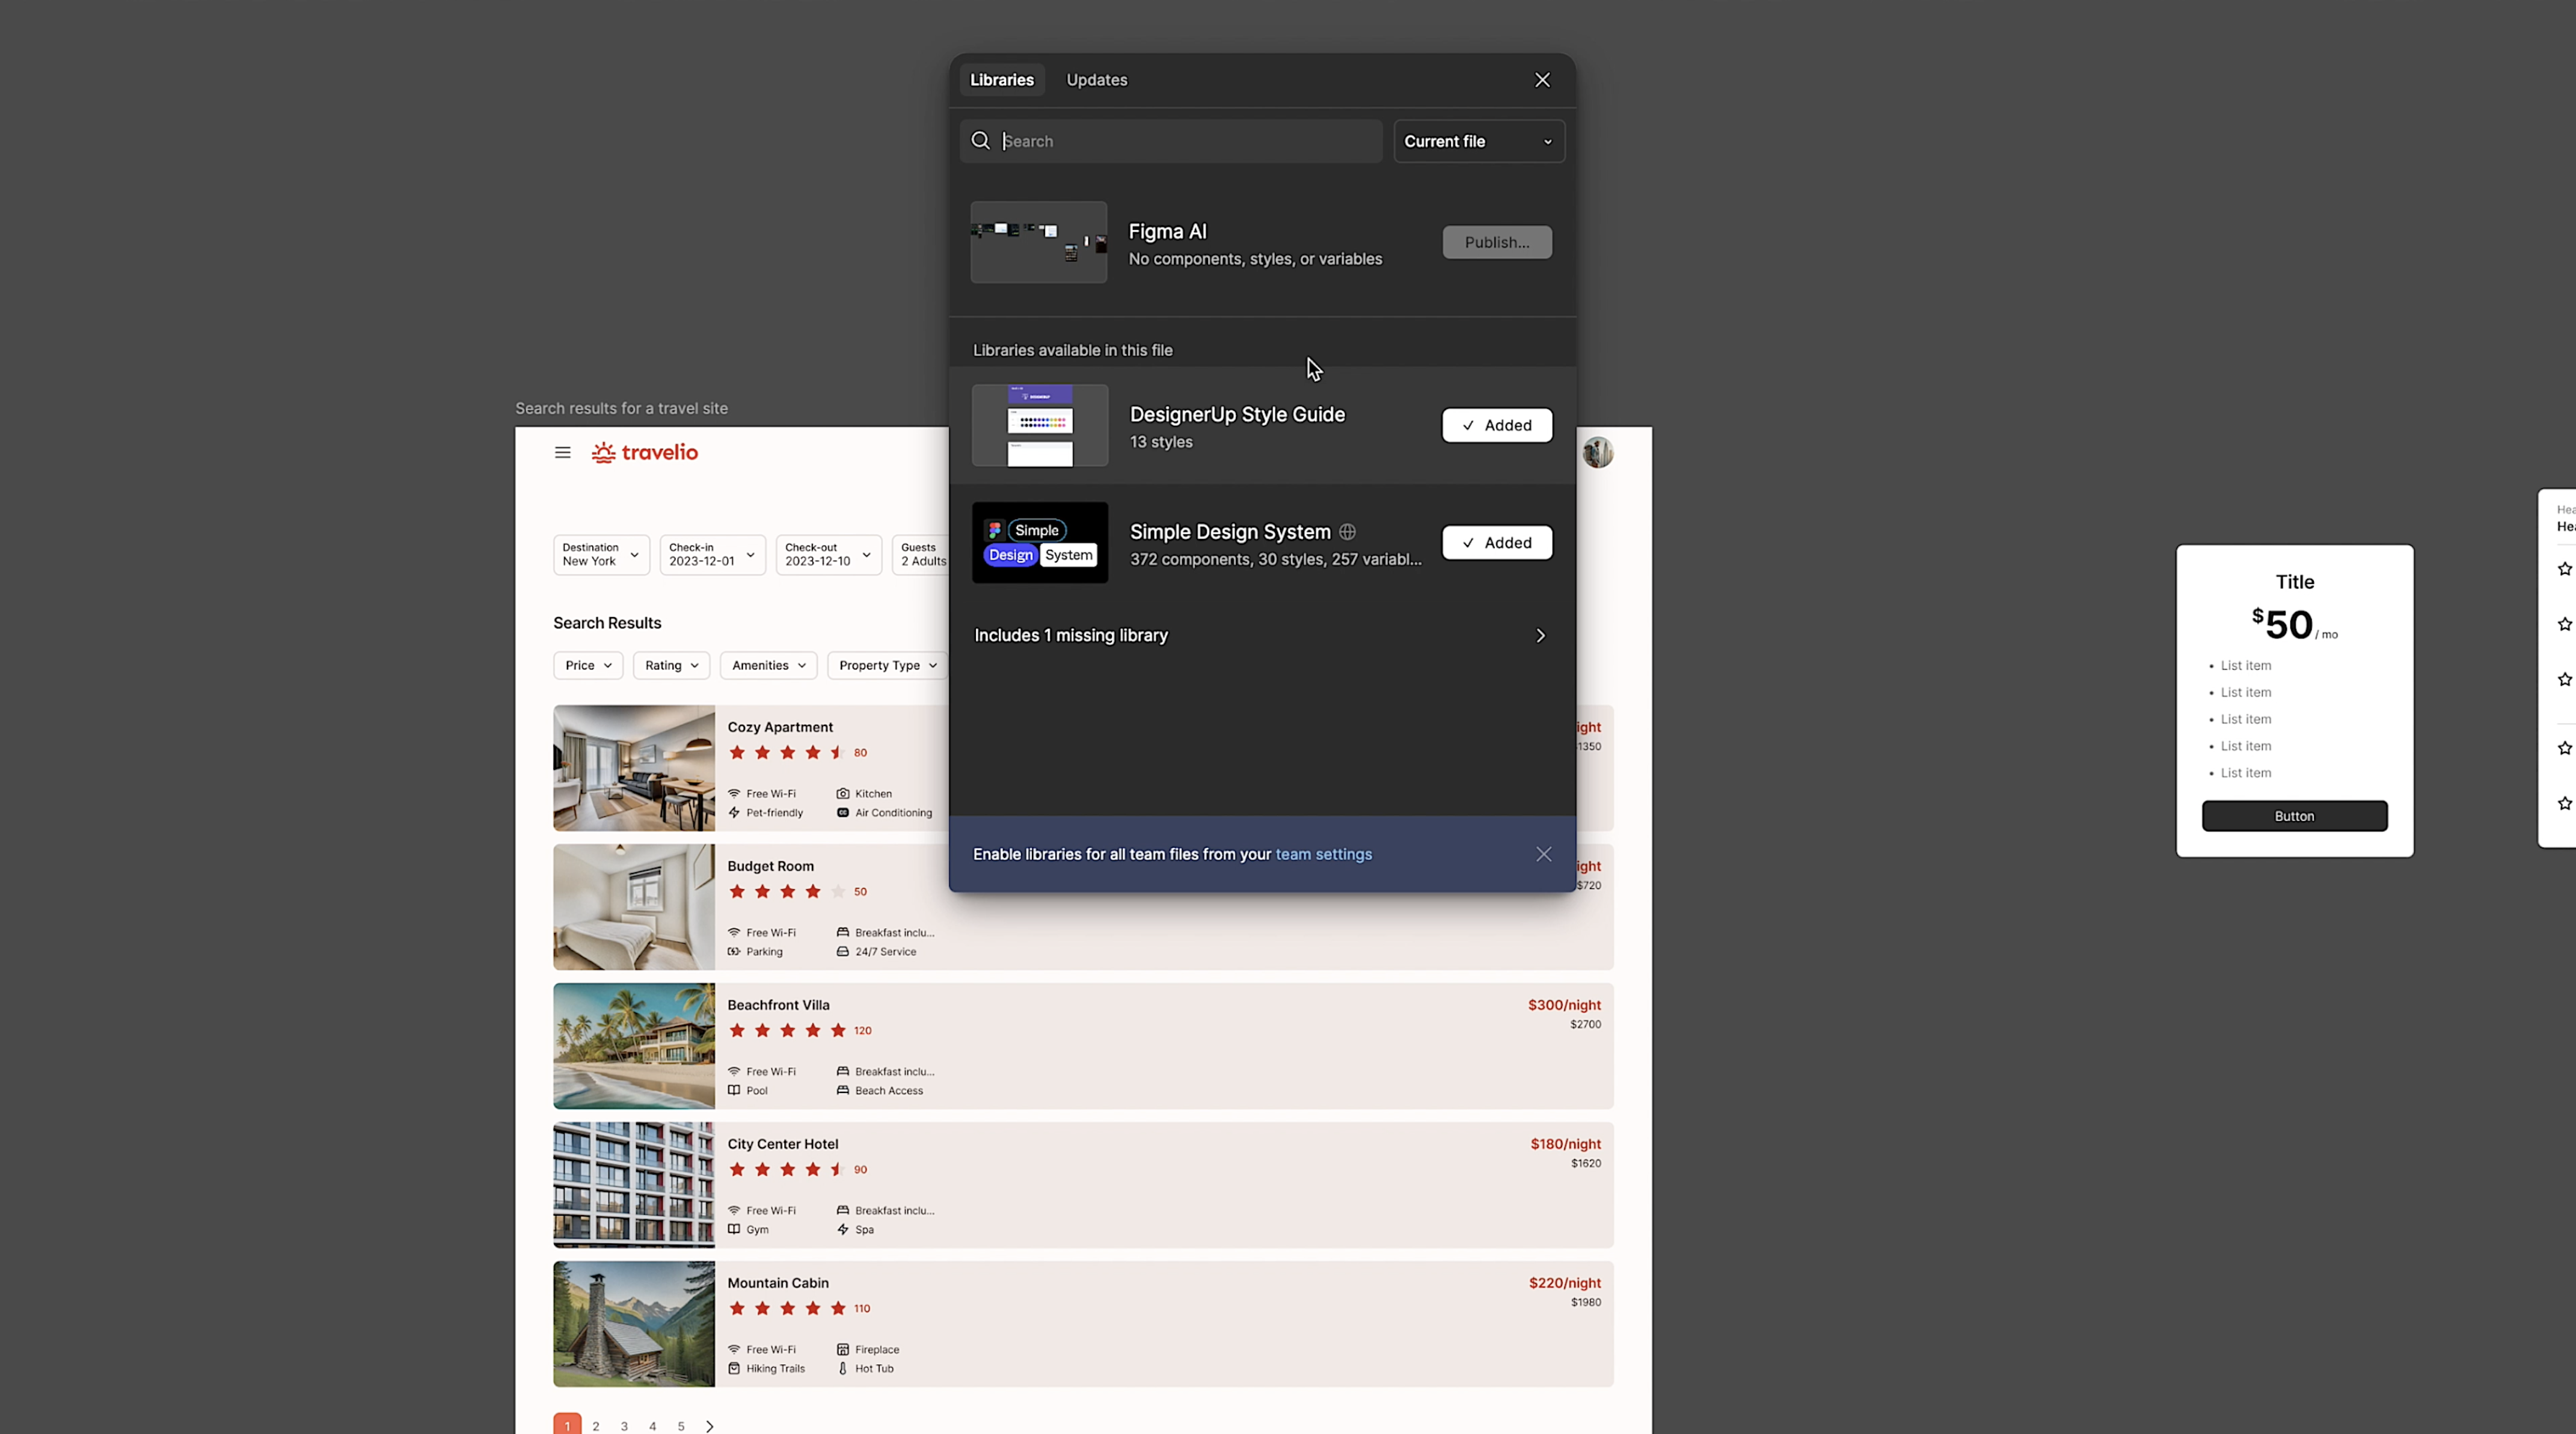Image resolution: width=2576 pixels, height=1434 pixels.
Task: Click the Publish button for Figma AI
Action: 1496,240
